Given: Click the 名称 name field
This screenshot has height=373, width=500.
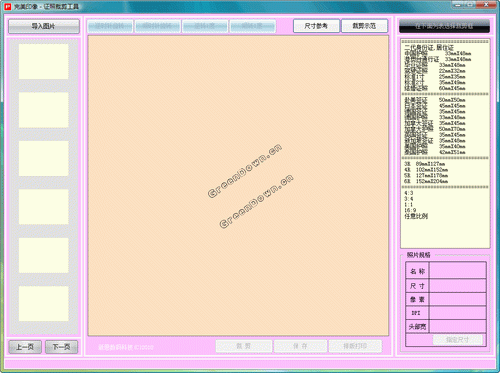Looking at the screenshot, I should pyautogui.click(x=458, y=271).
